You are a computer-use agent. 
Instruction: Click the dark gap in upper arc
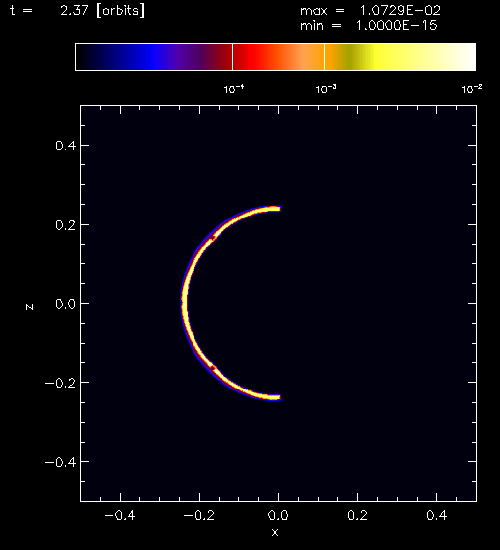pyautogui.click(x=212, y=238)
